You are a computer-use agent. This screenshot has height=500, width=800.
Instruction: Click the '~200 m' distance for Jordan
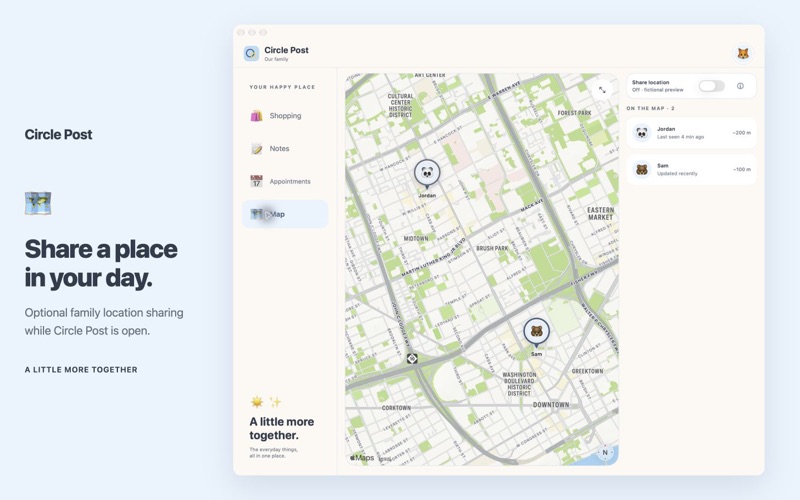click(x=741, y=133)
